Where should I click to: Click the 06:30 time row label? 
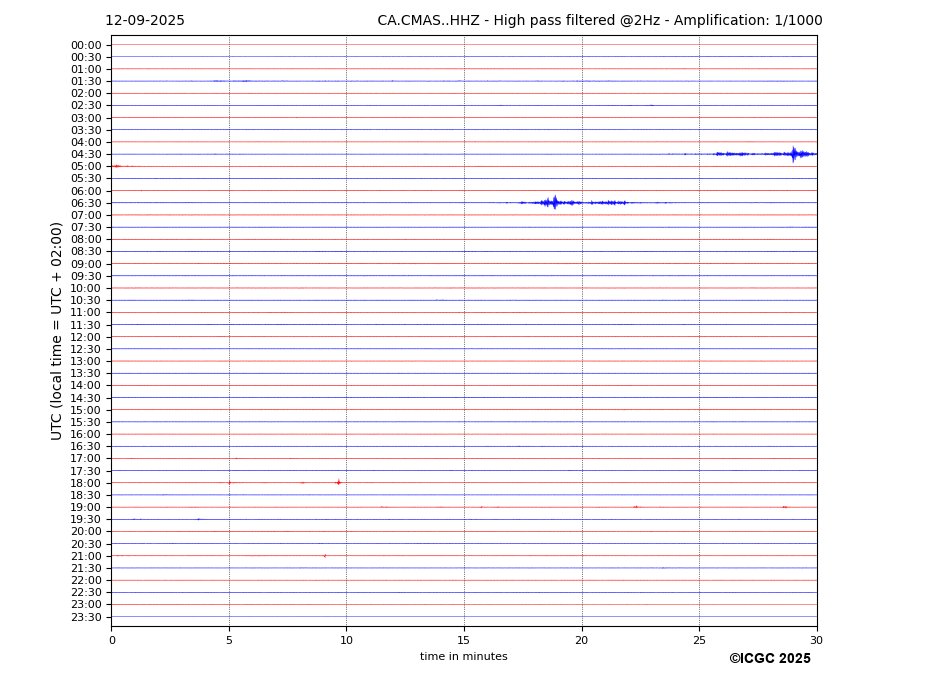[86, 203]
